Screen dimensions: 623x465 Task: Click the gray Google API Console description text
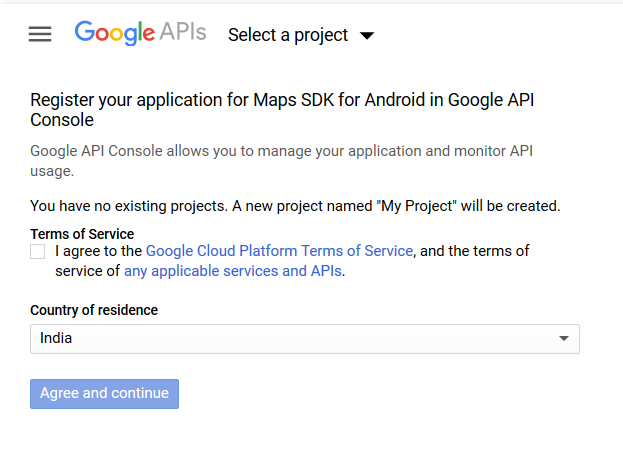pos(281,161)
